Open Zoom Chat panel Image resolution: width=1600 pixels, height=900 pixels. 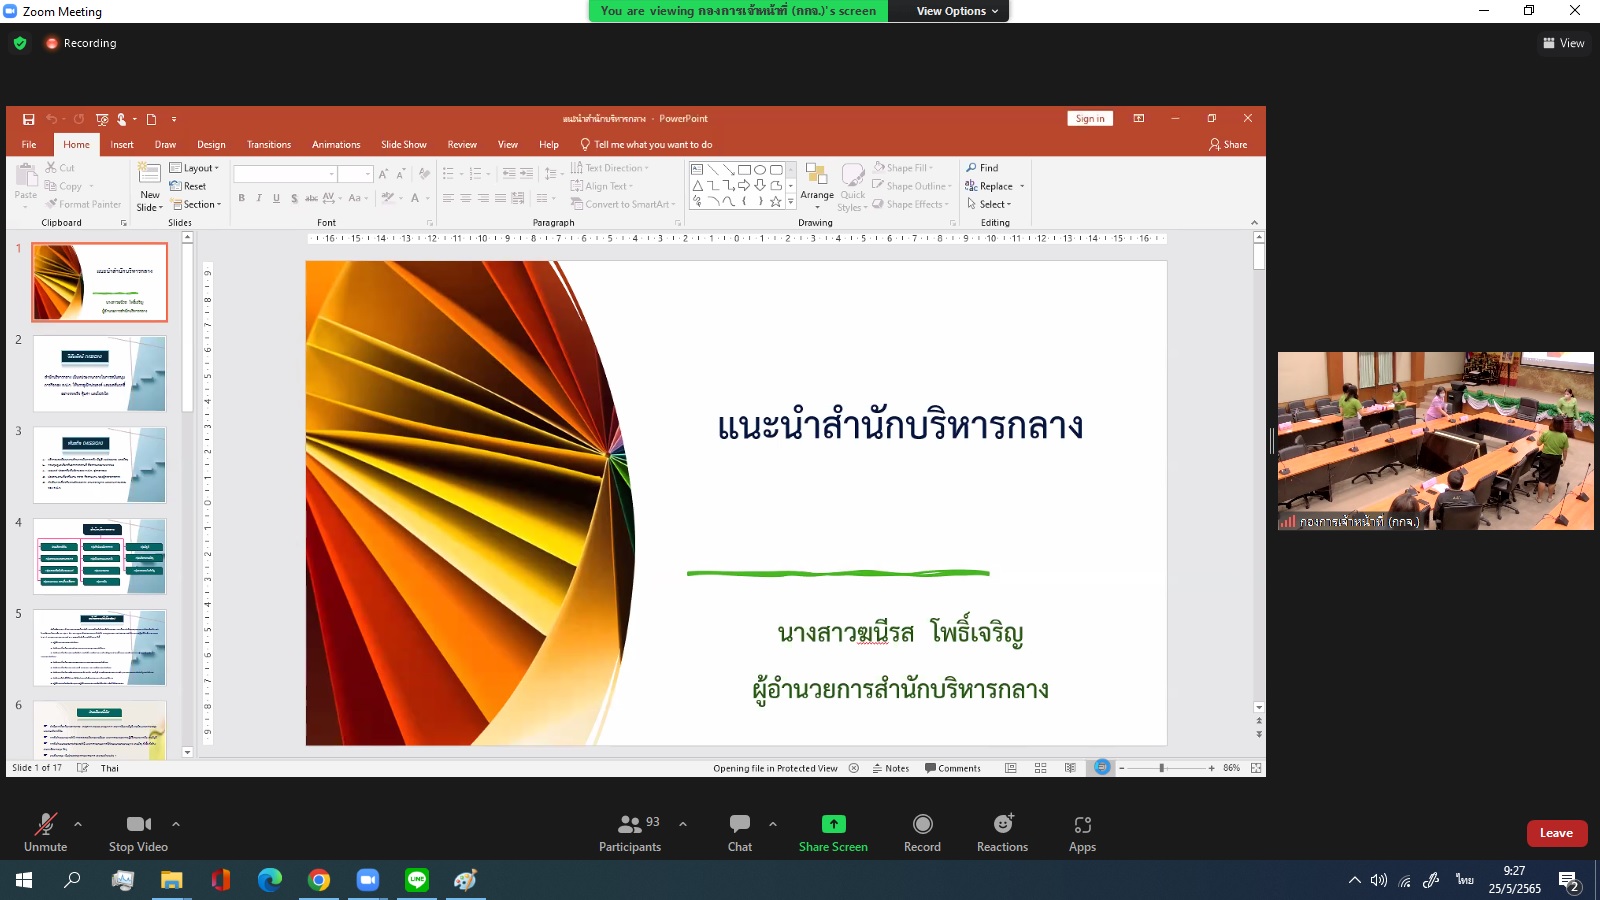tap(740, 832)
